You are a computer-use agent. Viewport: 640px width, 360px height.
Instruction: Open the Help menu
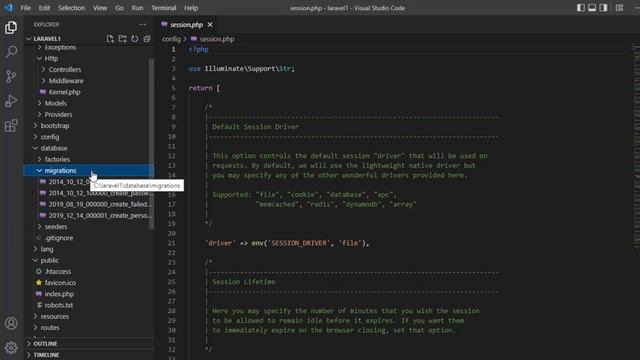[191, 8]
